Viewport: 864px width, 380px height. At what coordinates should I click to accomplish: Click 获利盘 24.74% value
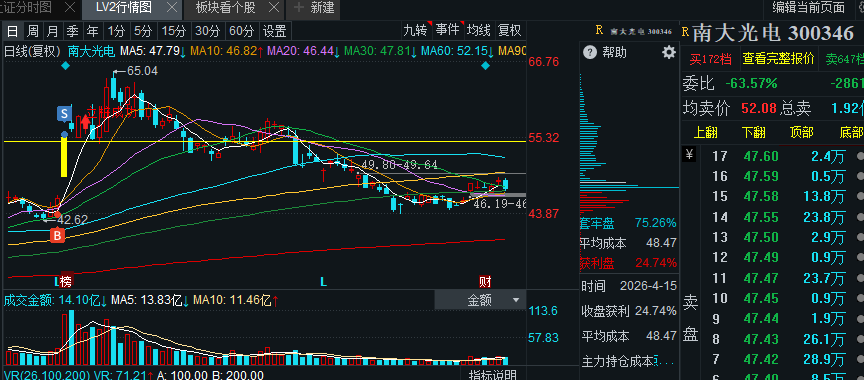pyautogui.click(x=655, y=263)
